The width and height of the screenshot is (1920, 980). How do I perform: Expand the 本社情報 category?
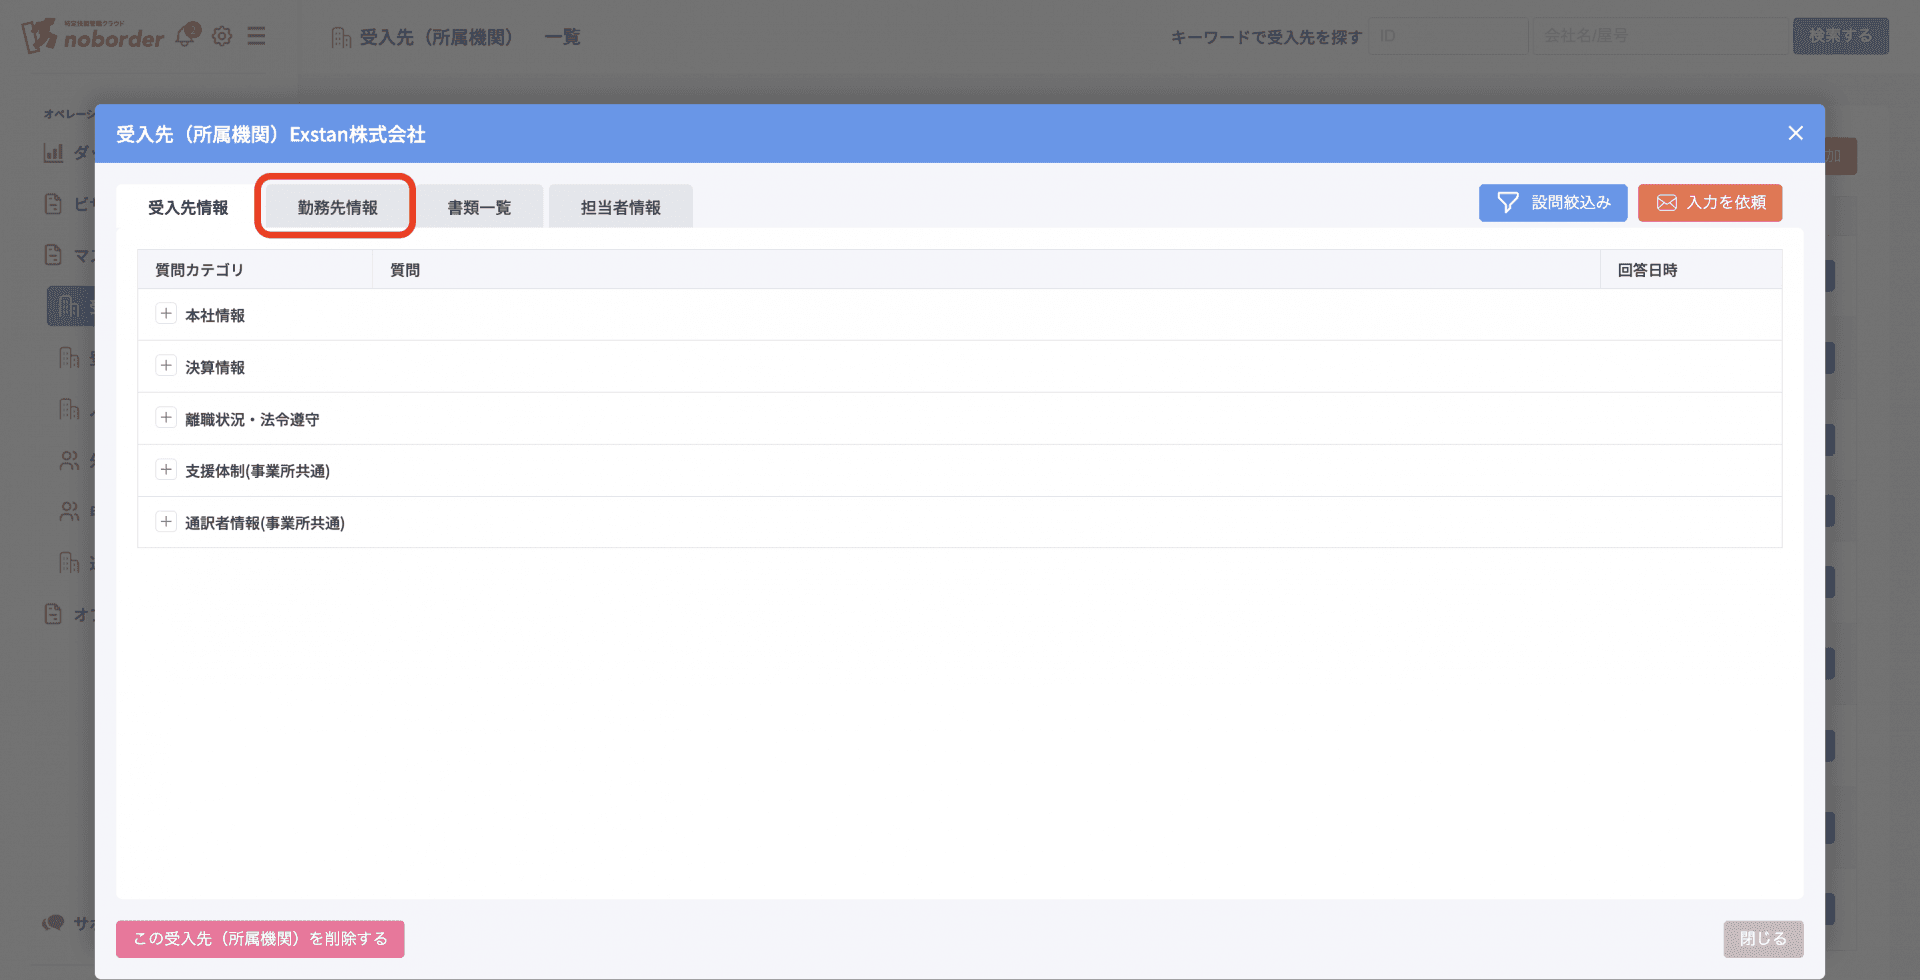coord(166,314)
